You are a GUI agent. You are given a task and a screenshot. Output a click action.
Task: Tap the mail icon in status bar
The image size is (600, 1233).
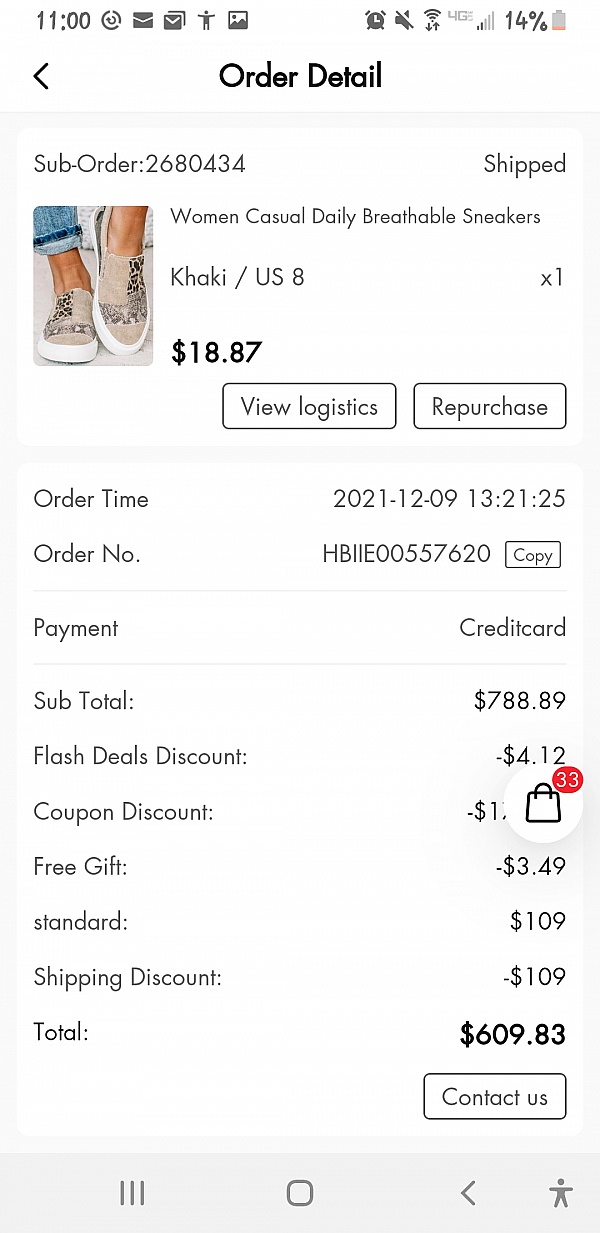click(x=143, y=20)
